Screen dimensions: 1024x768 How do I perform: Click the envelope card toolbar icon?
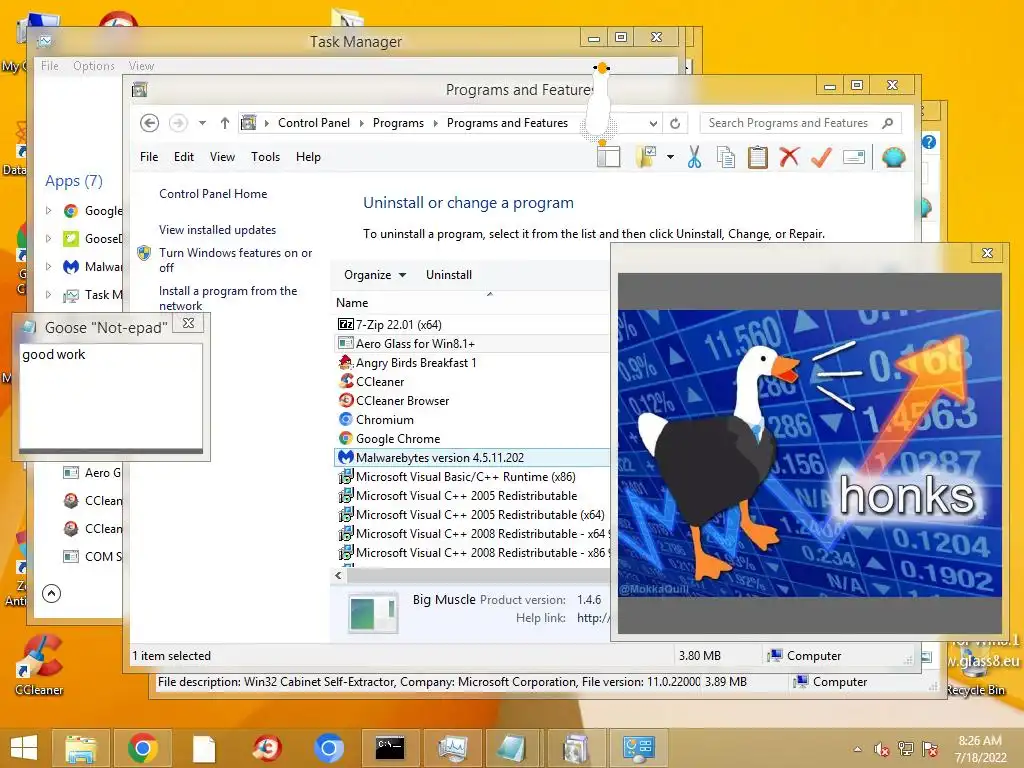click(x=854, y=157)
